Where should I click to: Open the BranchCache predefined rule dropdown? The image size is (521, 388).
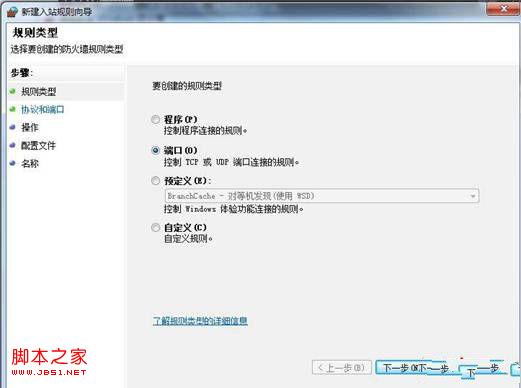pos(322,196)
